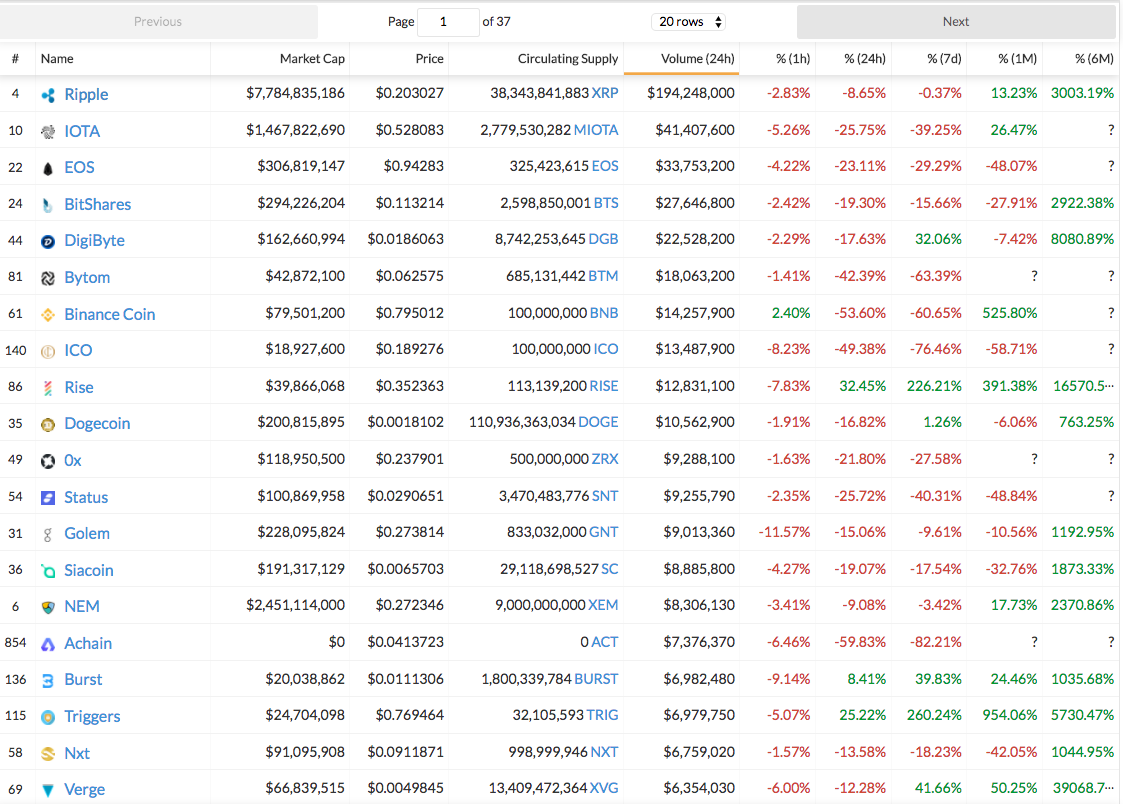
Task: Select the $0.528083 price cell
Action: pos(410,130)
